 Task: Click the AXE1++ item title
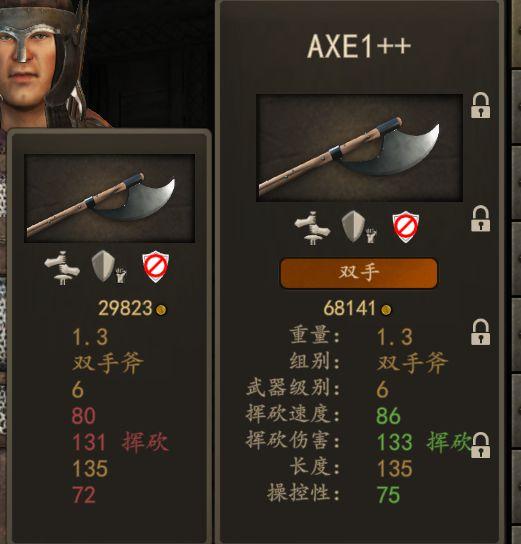coord(359,46)
